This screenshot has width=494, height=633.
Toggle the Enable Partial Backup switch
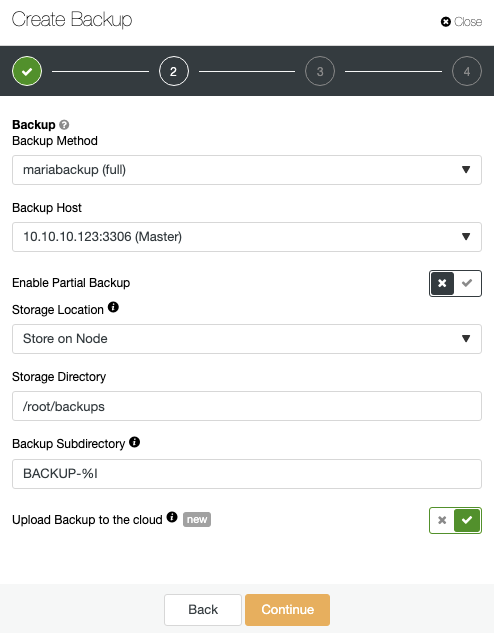click(x=455, y=283)
